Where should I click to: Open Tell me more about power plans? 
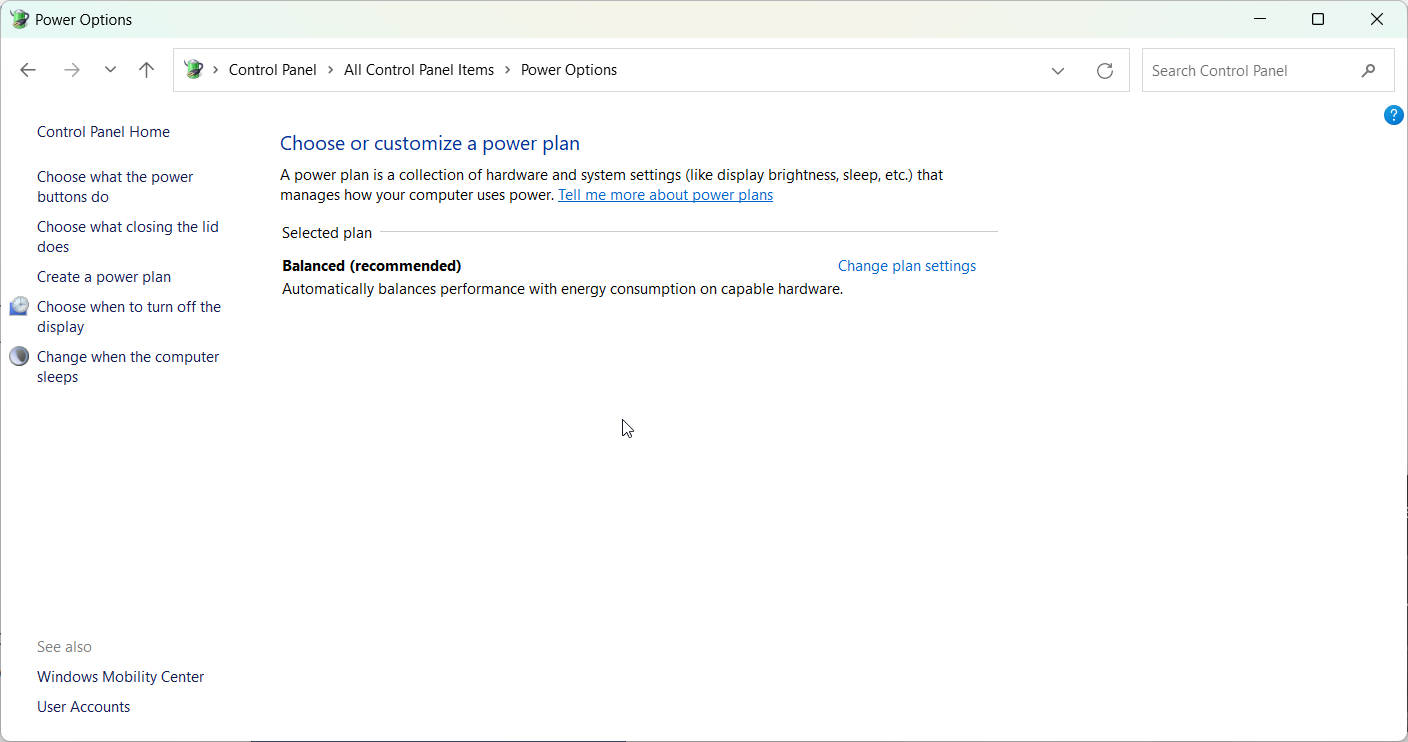[665, 195]
